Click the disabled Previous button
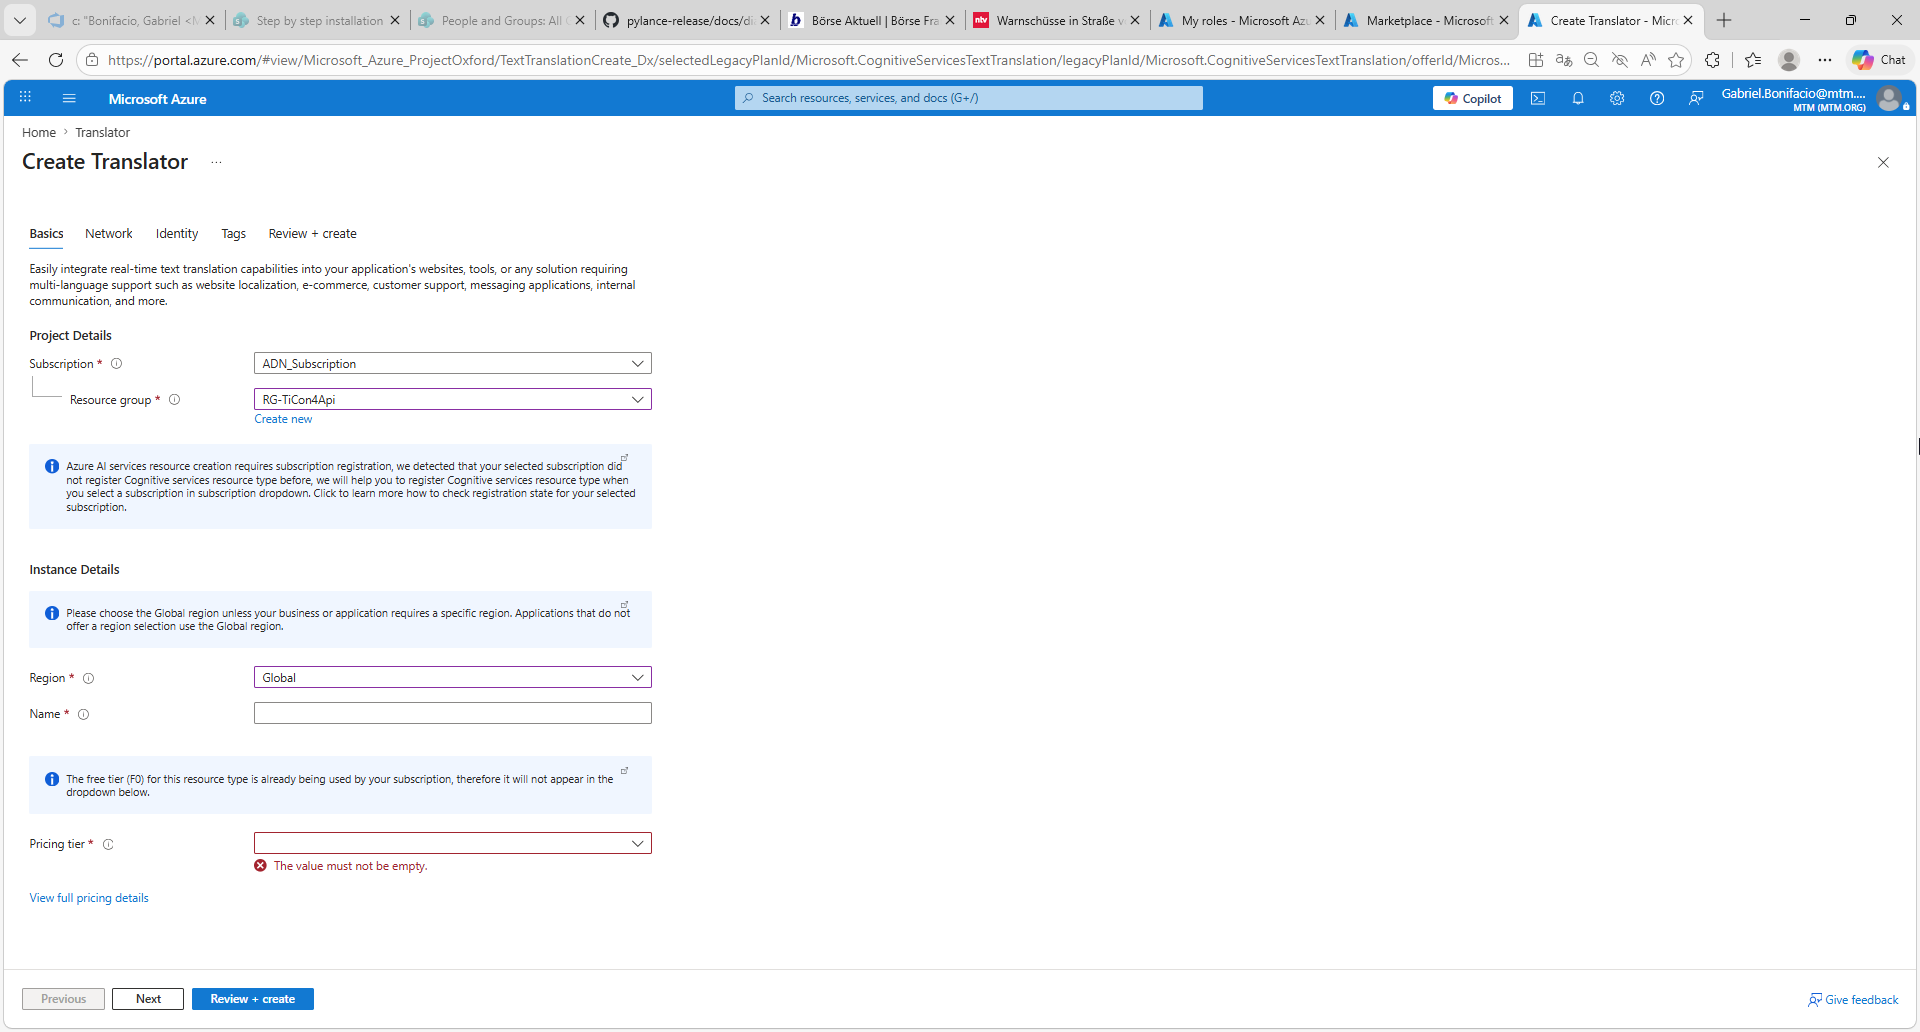 63,999
